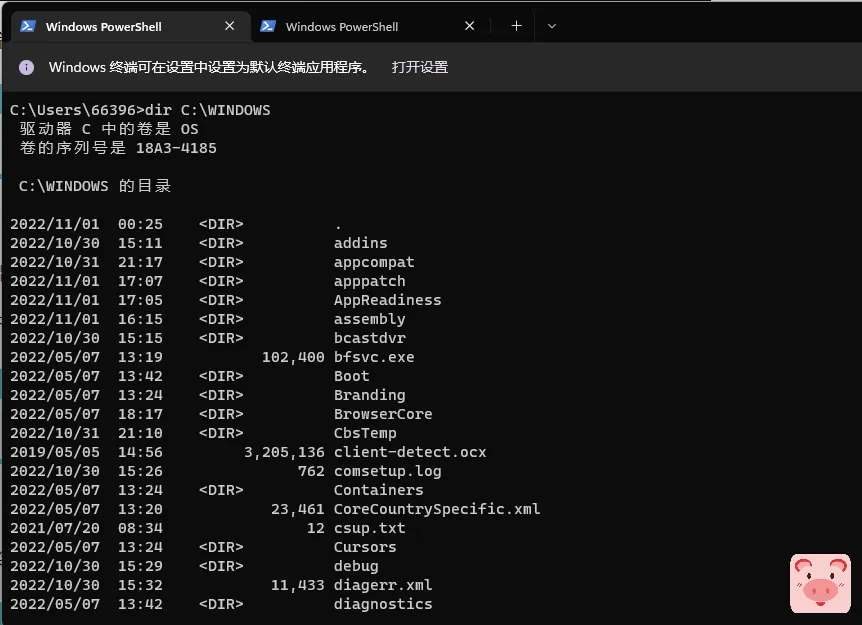The image size is (862, 625).
Task: Close the second PowerShell tab
Action: click(469, 26)
